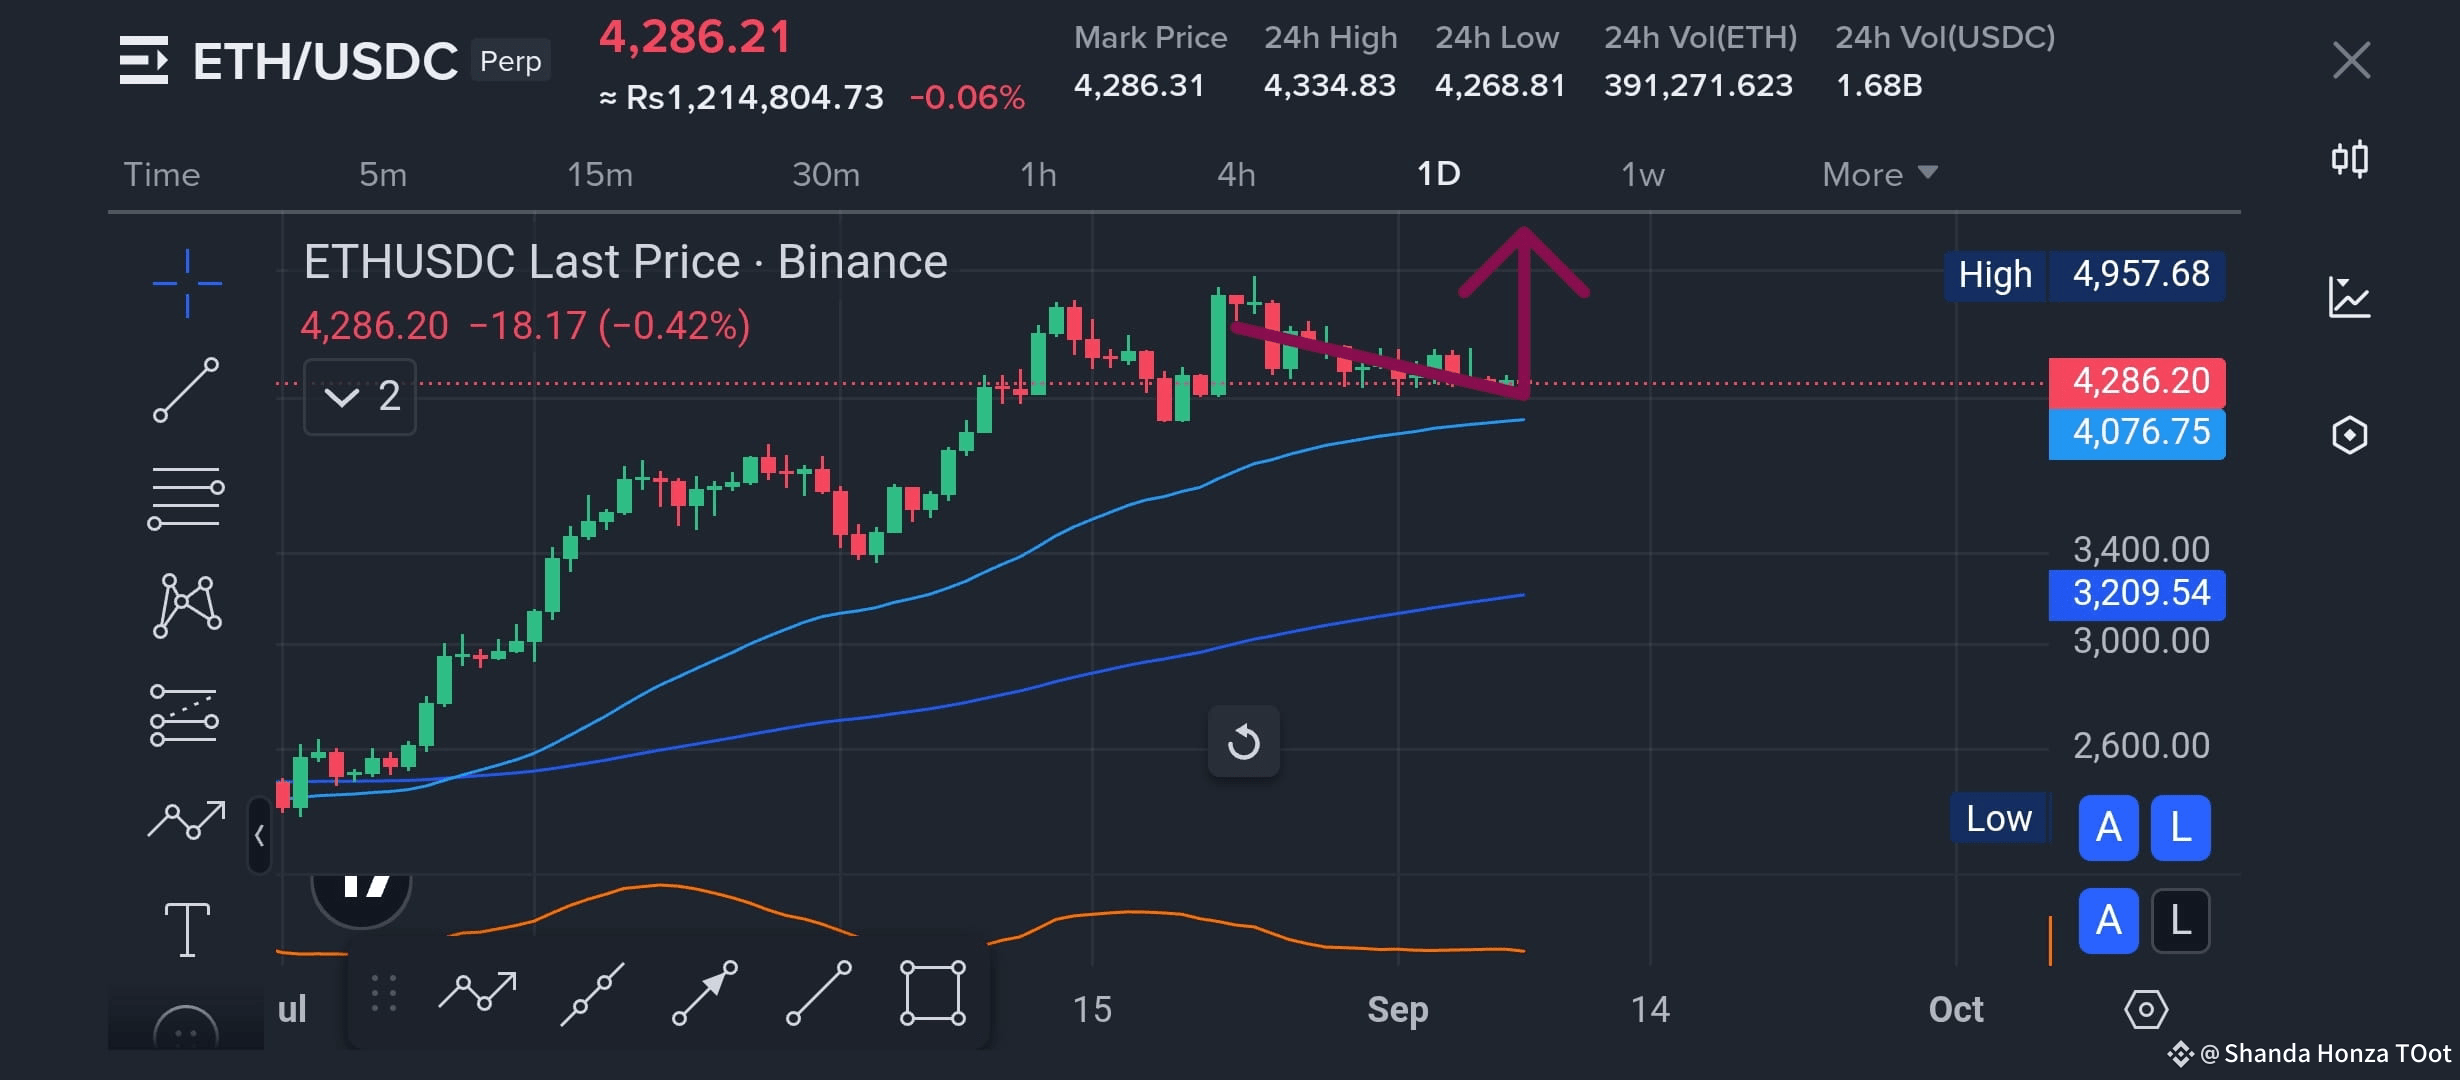Select the trend line drawing tool
Viewport: 2460px width, 1080px height.
point(186,390)
